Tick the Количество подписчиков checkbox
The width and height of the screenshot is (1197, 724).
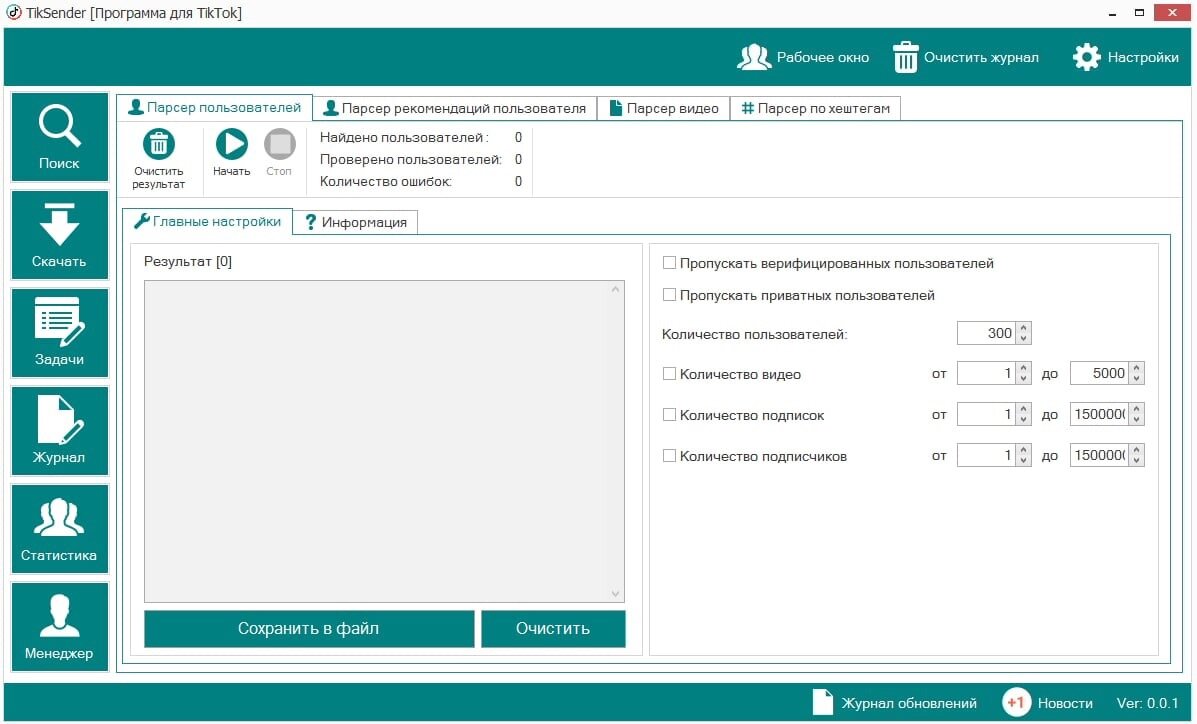tap(669, 456)
